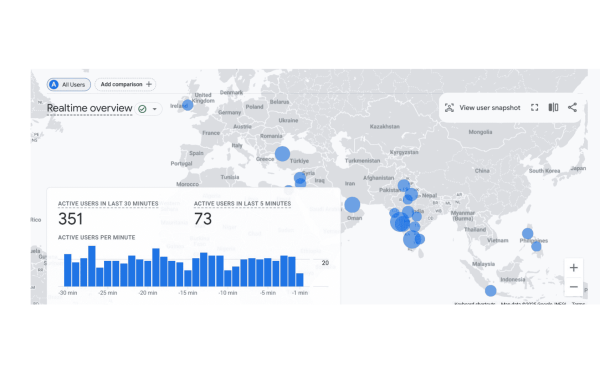Click the user bubble over Ireland
The image size is (600, 385).
(188, 105)
